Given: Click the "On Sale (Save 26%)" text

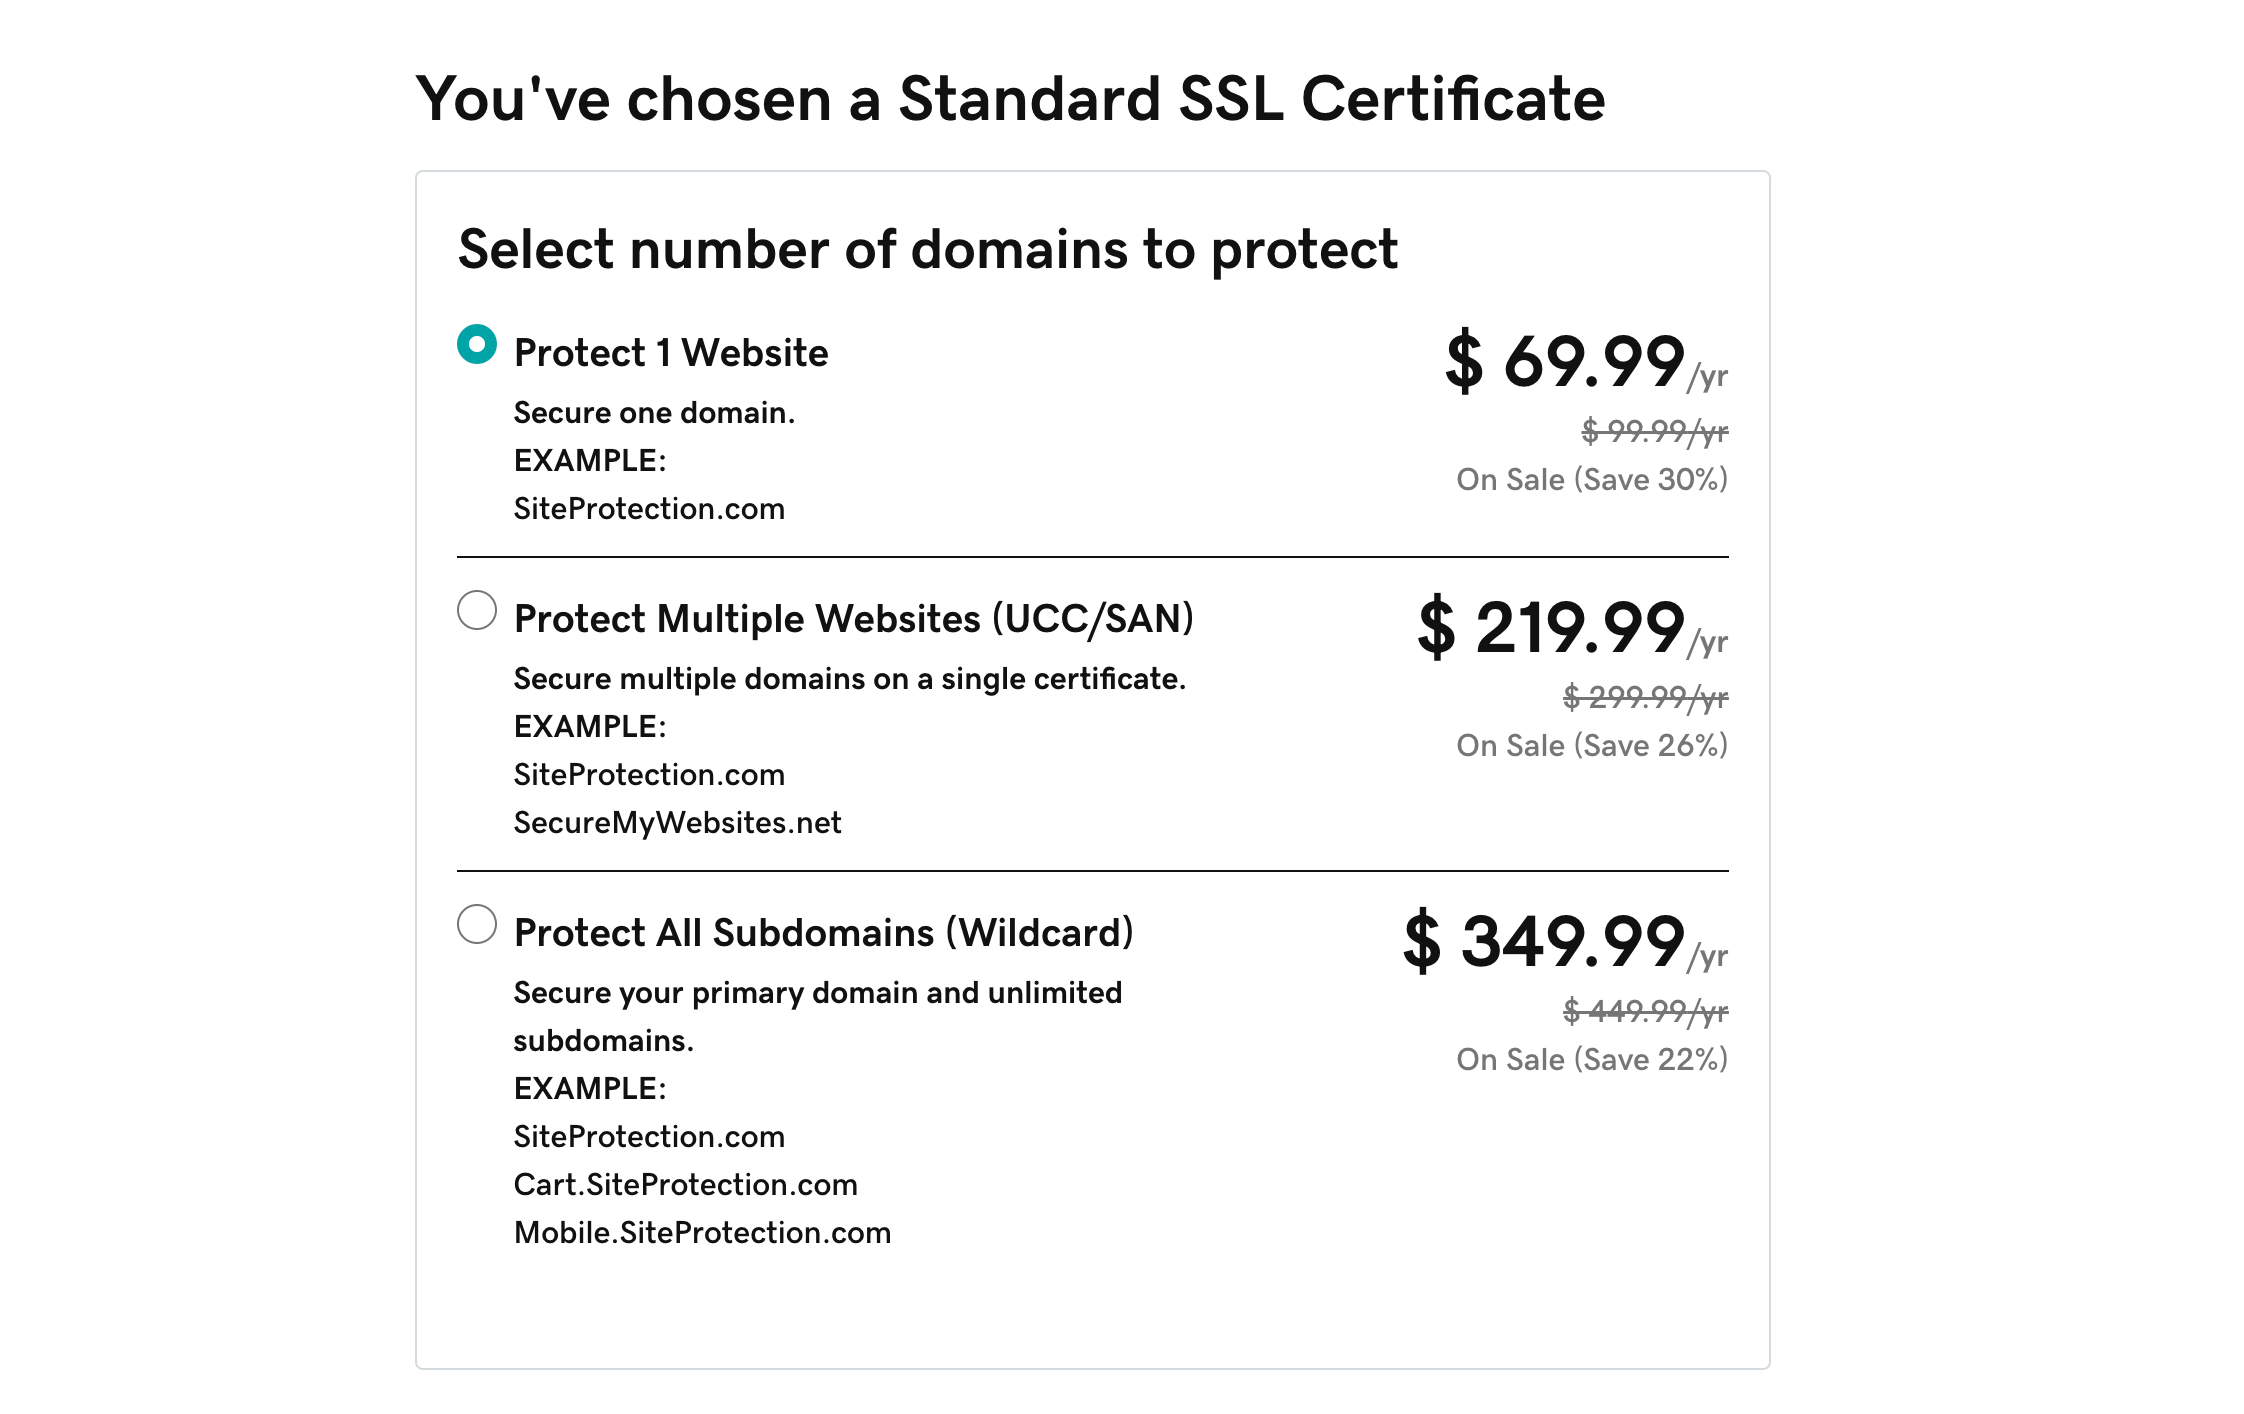Looking at the screenshot, I should 1591,746.
